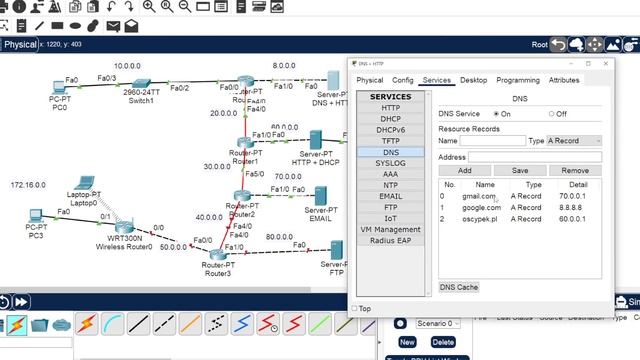Select EMAIL service

click(391, 196)
